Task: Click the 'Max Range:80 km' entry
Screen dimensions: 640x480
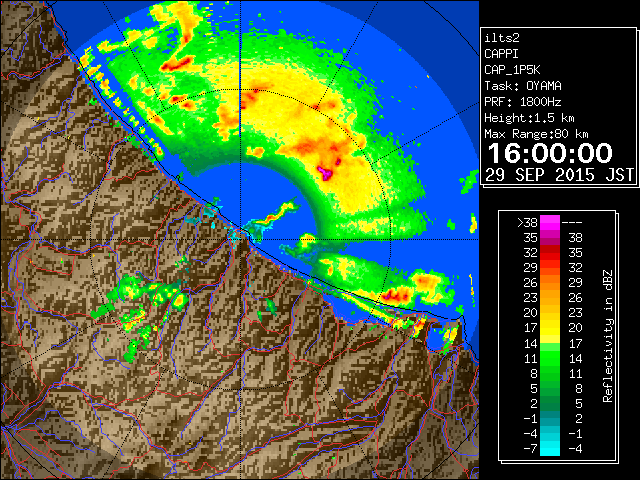Action: pyautogui.click(x=536, y=134)
